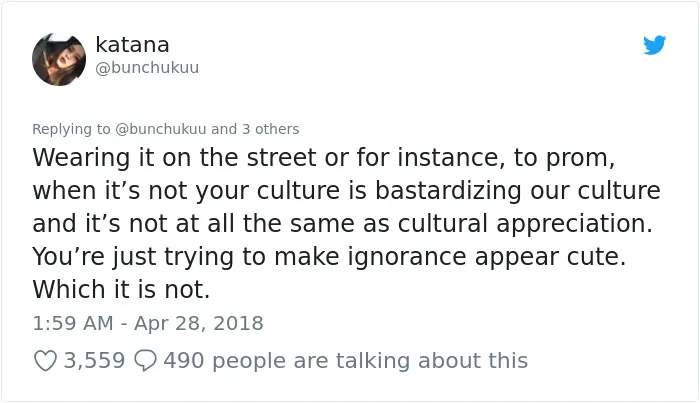This screenshot has height=403, width=700.
Task: Click the word 'prom,' in the tweet
Action: 580,158
